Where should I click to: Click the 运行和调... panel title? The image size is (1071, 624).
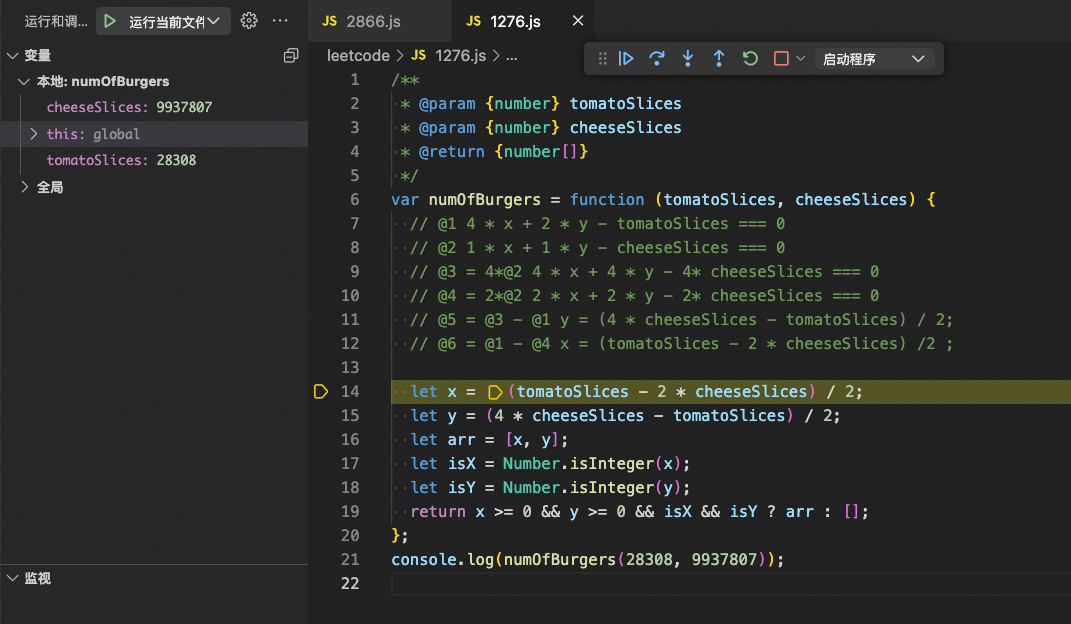tap(56, 21)
